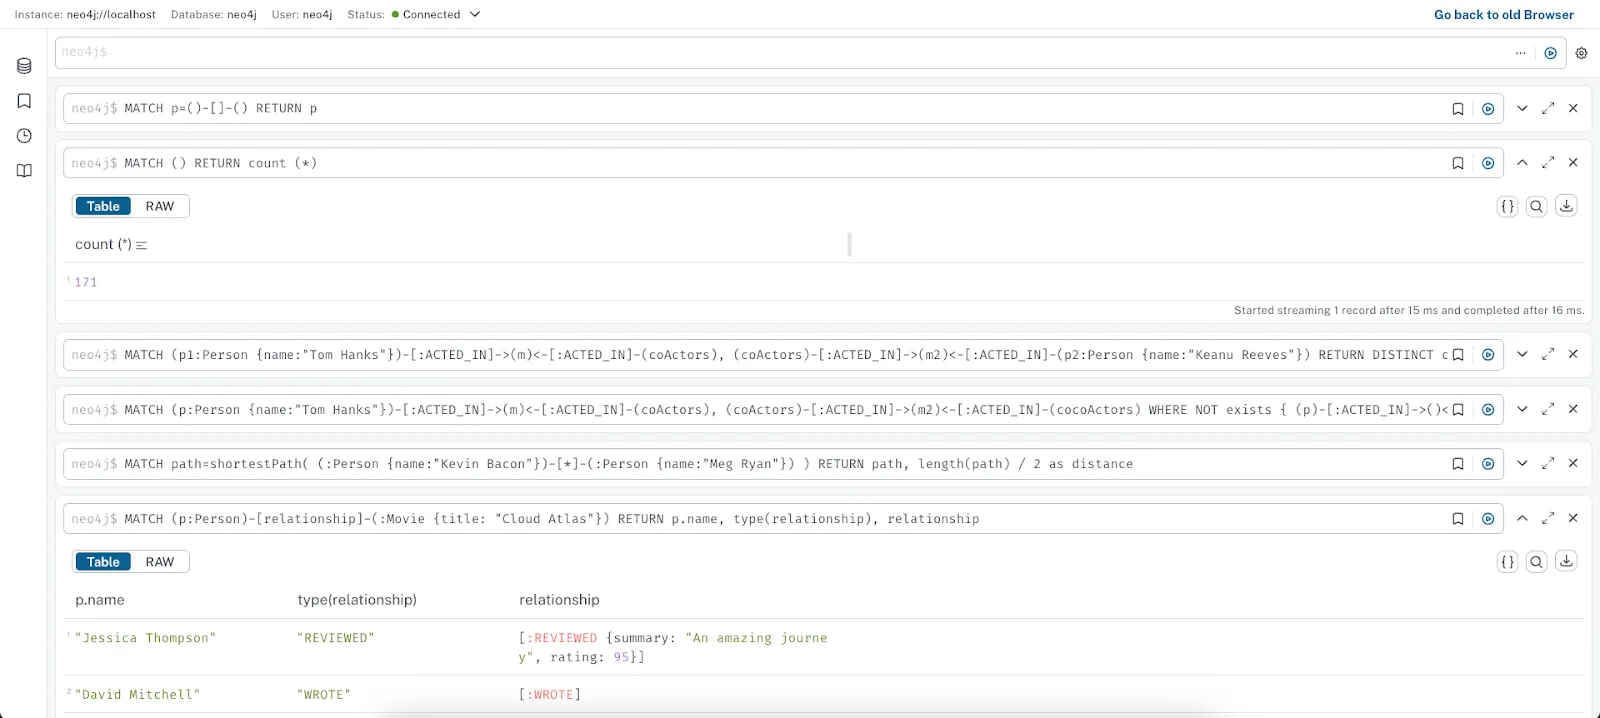Rerun the cocoActors query

click(x=1488, y=410)
